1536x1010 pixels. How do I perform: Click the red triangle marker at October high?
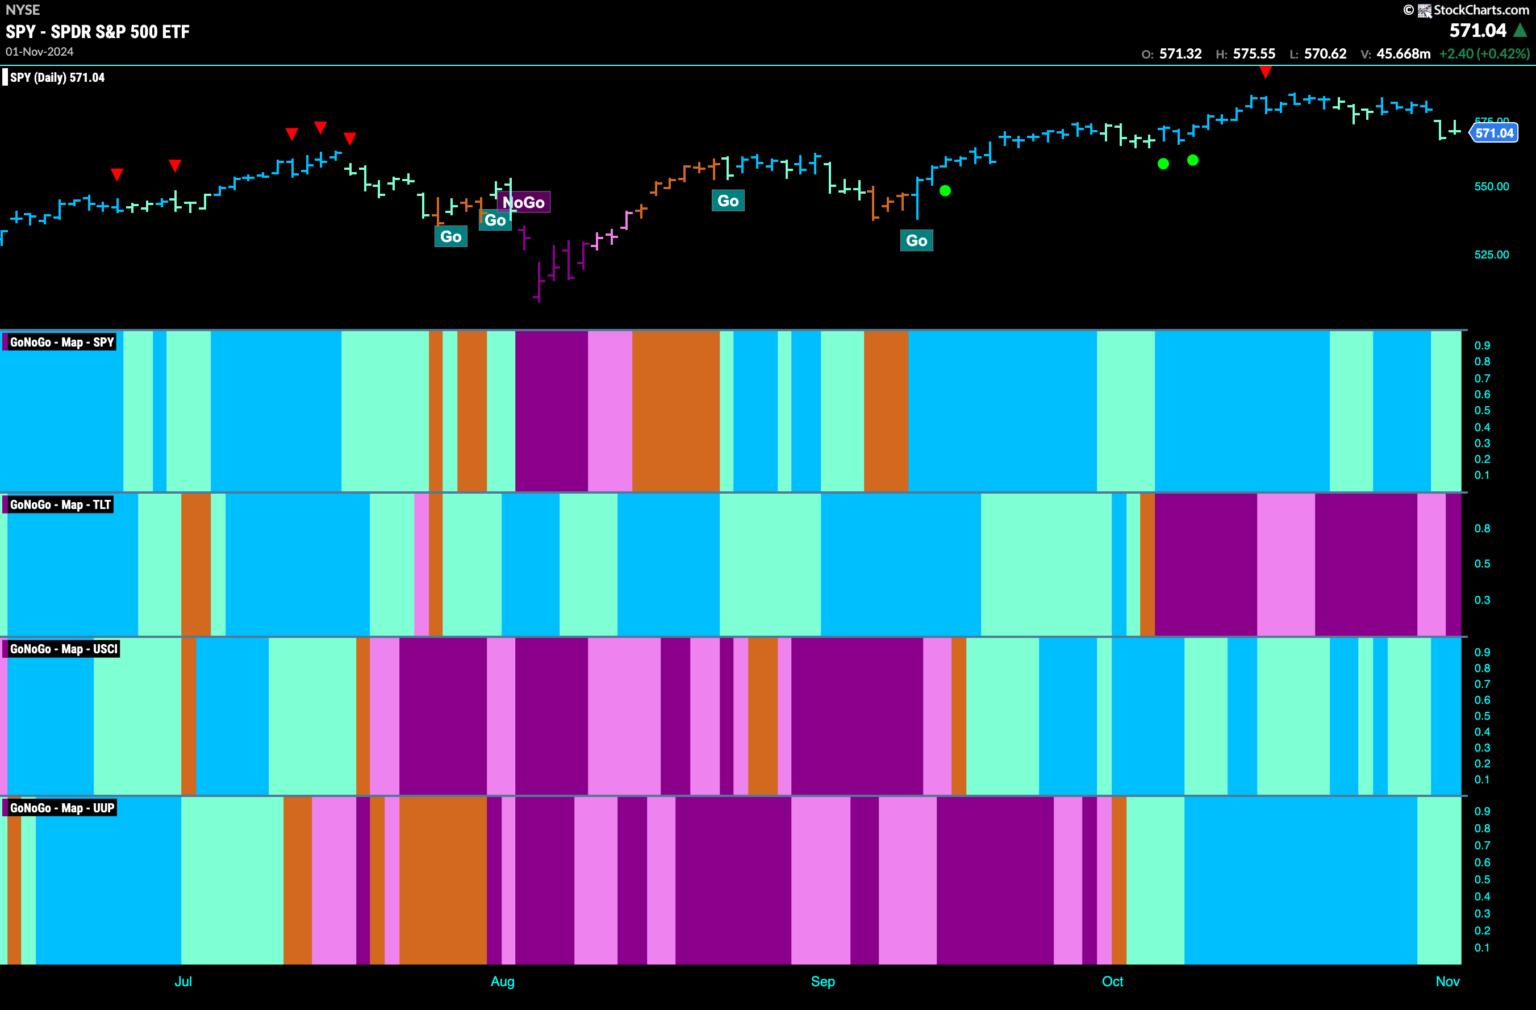(1266, 72)
